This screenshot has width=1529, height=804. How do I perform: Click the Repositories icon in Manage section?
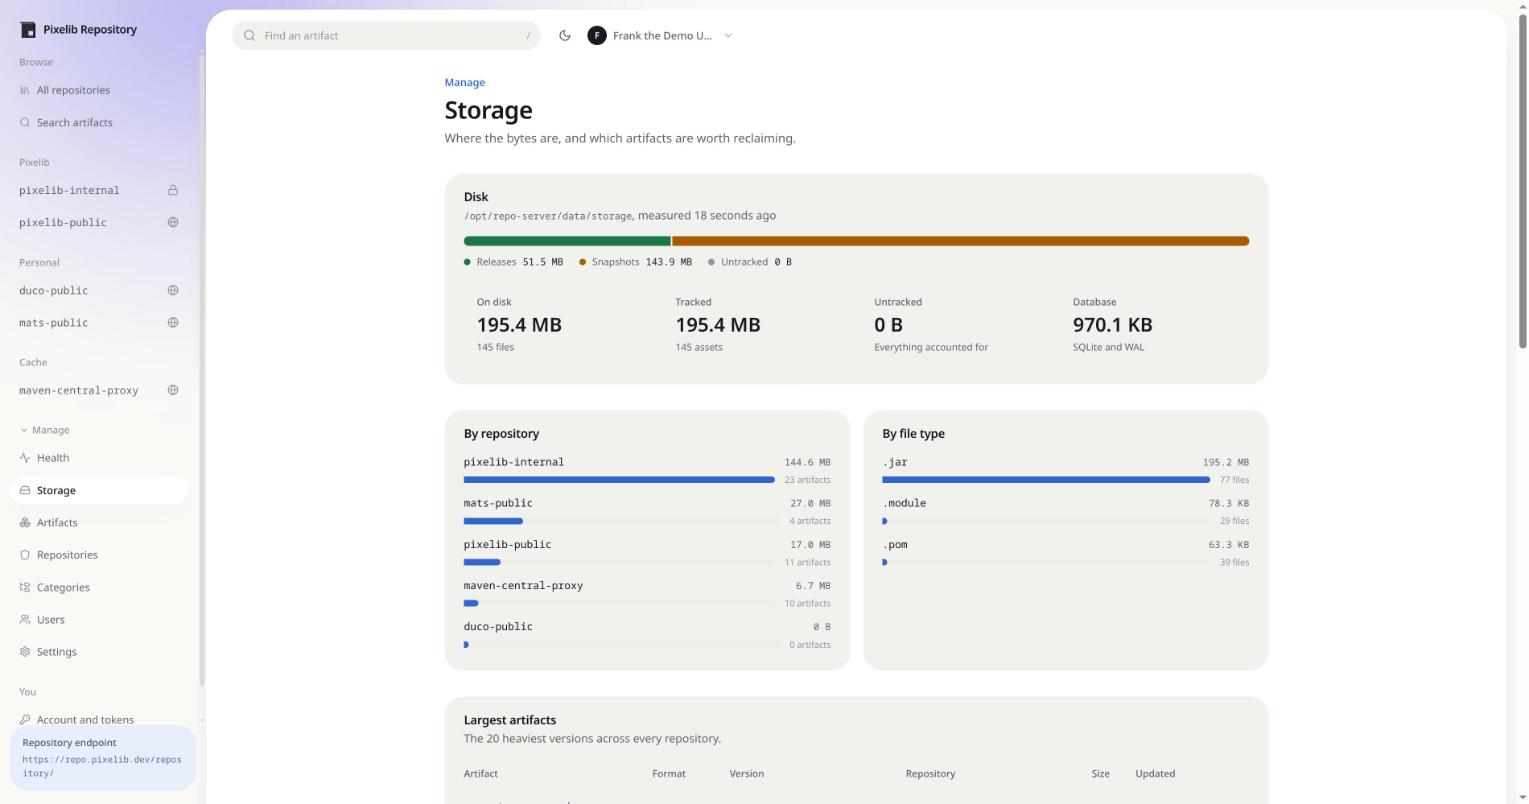click(x=25, y=555)
